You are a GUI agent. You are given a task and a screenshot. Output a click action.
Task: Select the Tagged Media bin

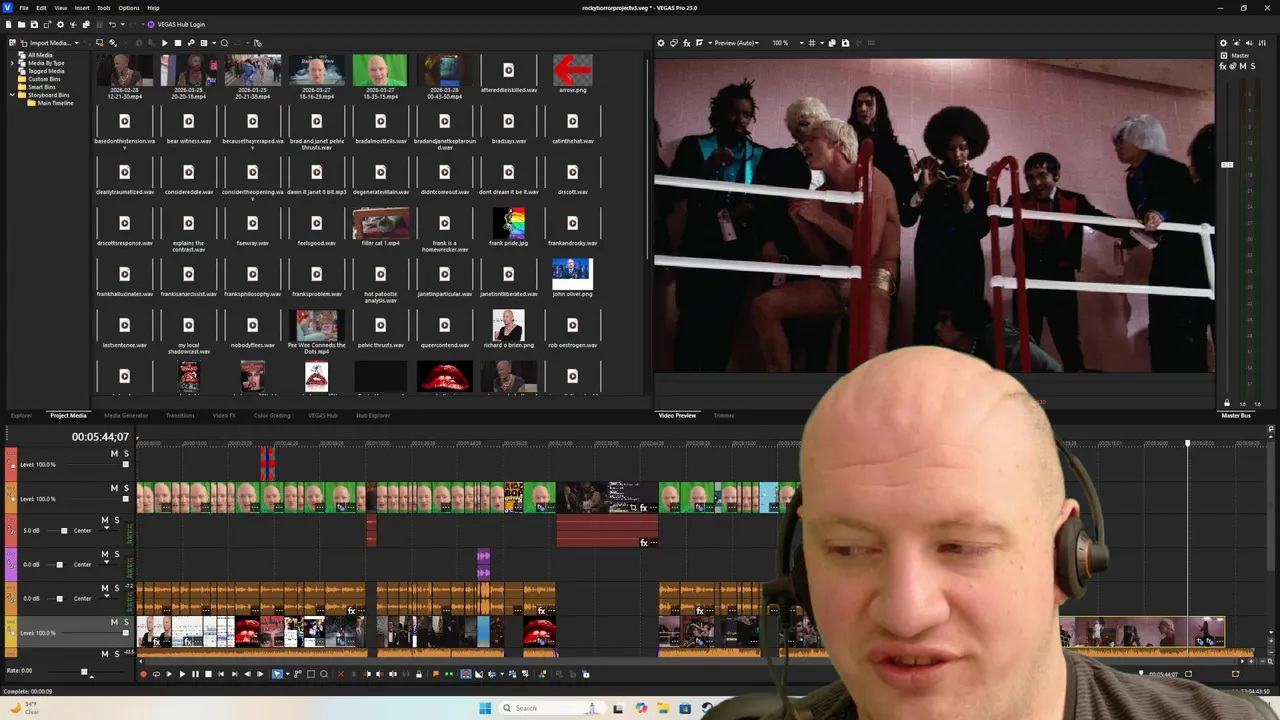(x=46, y=71)
